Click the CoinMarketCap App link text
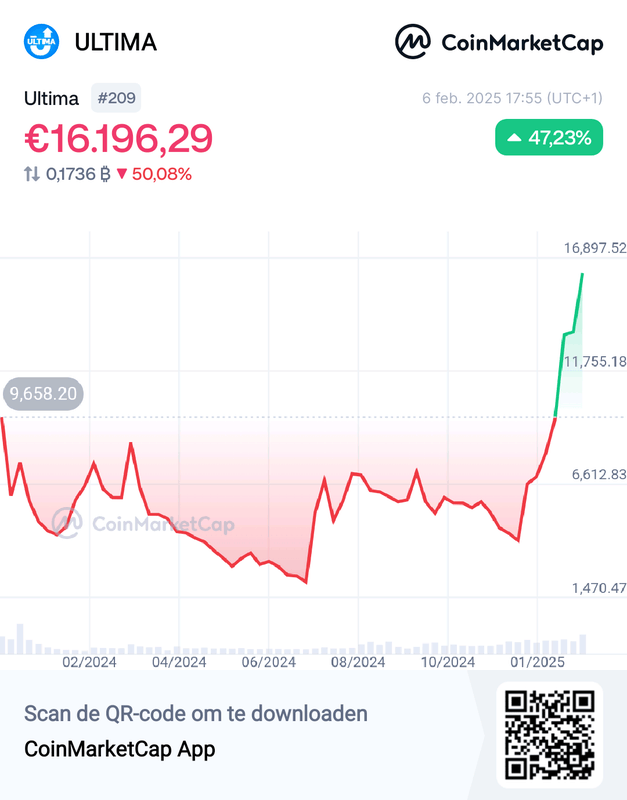This screenshot has width=627, height=800. (119, 748)
